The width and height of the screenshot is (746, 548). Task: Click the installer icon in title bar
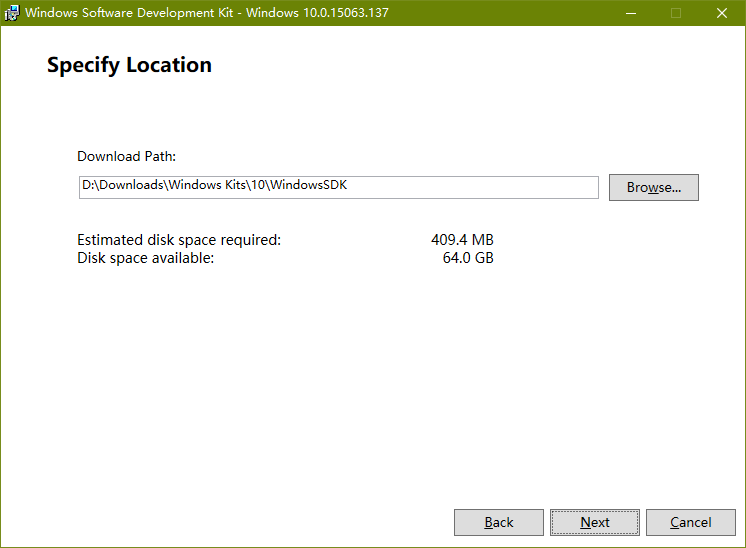pyautogui.click(x=12, y=13)
